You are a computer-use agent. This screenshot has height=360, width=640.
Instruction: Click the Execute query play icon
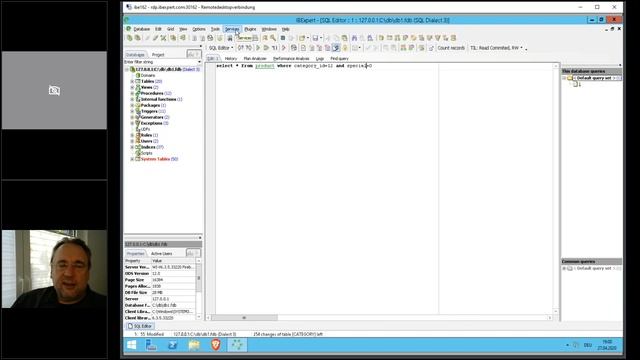coord(258,48)
